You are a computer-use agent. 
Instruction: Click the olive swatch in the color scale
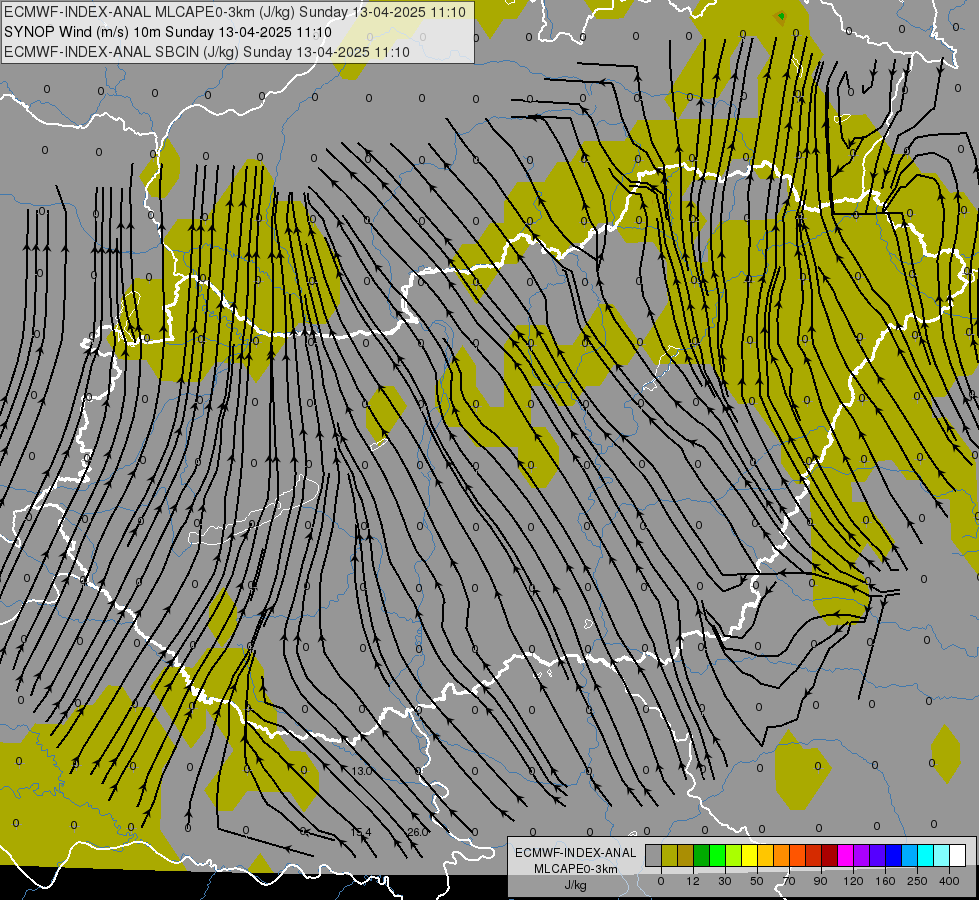(x=669, y=855)
